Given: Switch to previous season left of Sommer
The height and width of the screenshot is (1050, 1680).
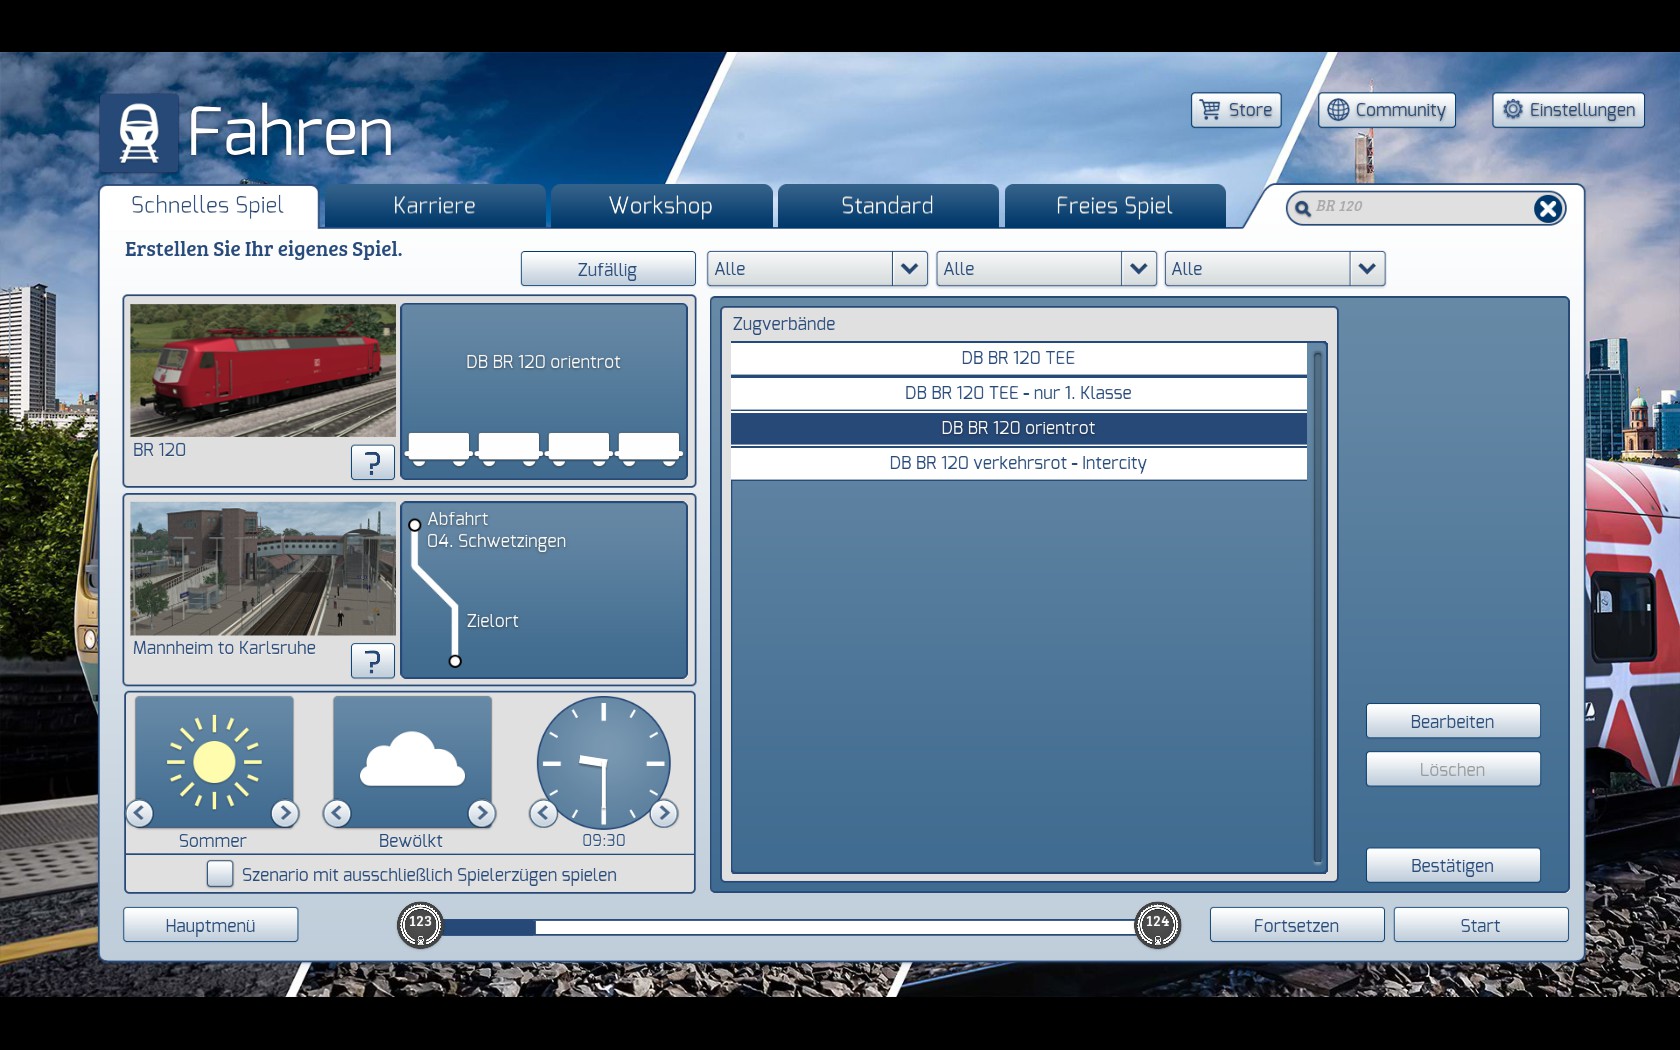Looking at the screenshot, I should (140, 813).
